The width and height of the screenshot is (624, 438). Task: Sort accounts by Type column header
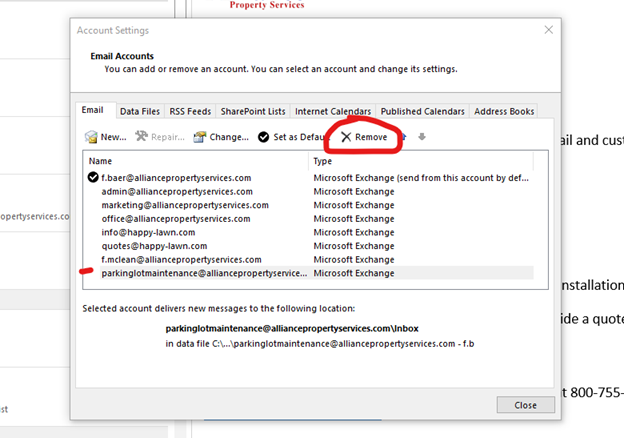coord(420,161)
